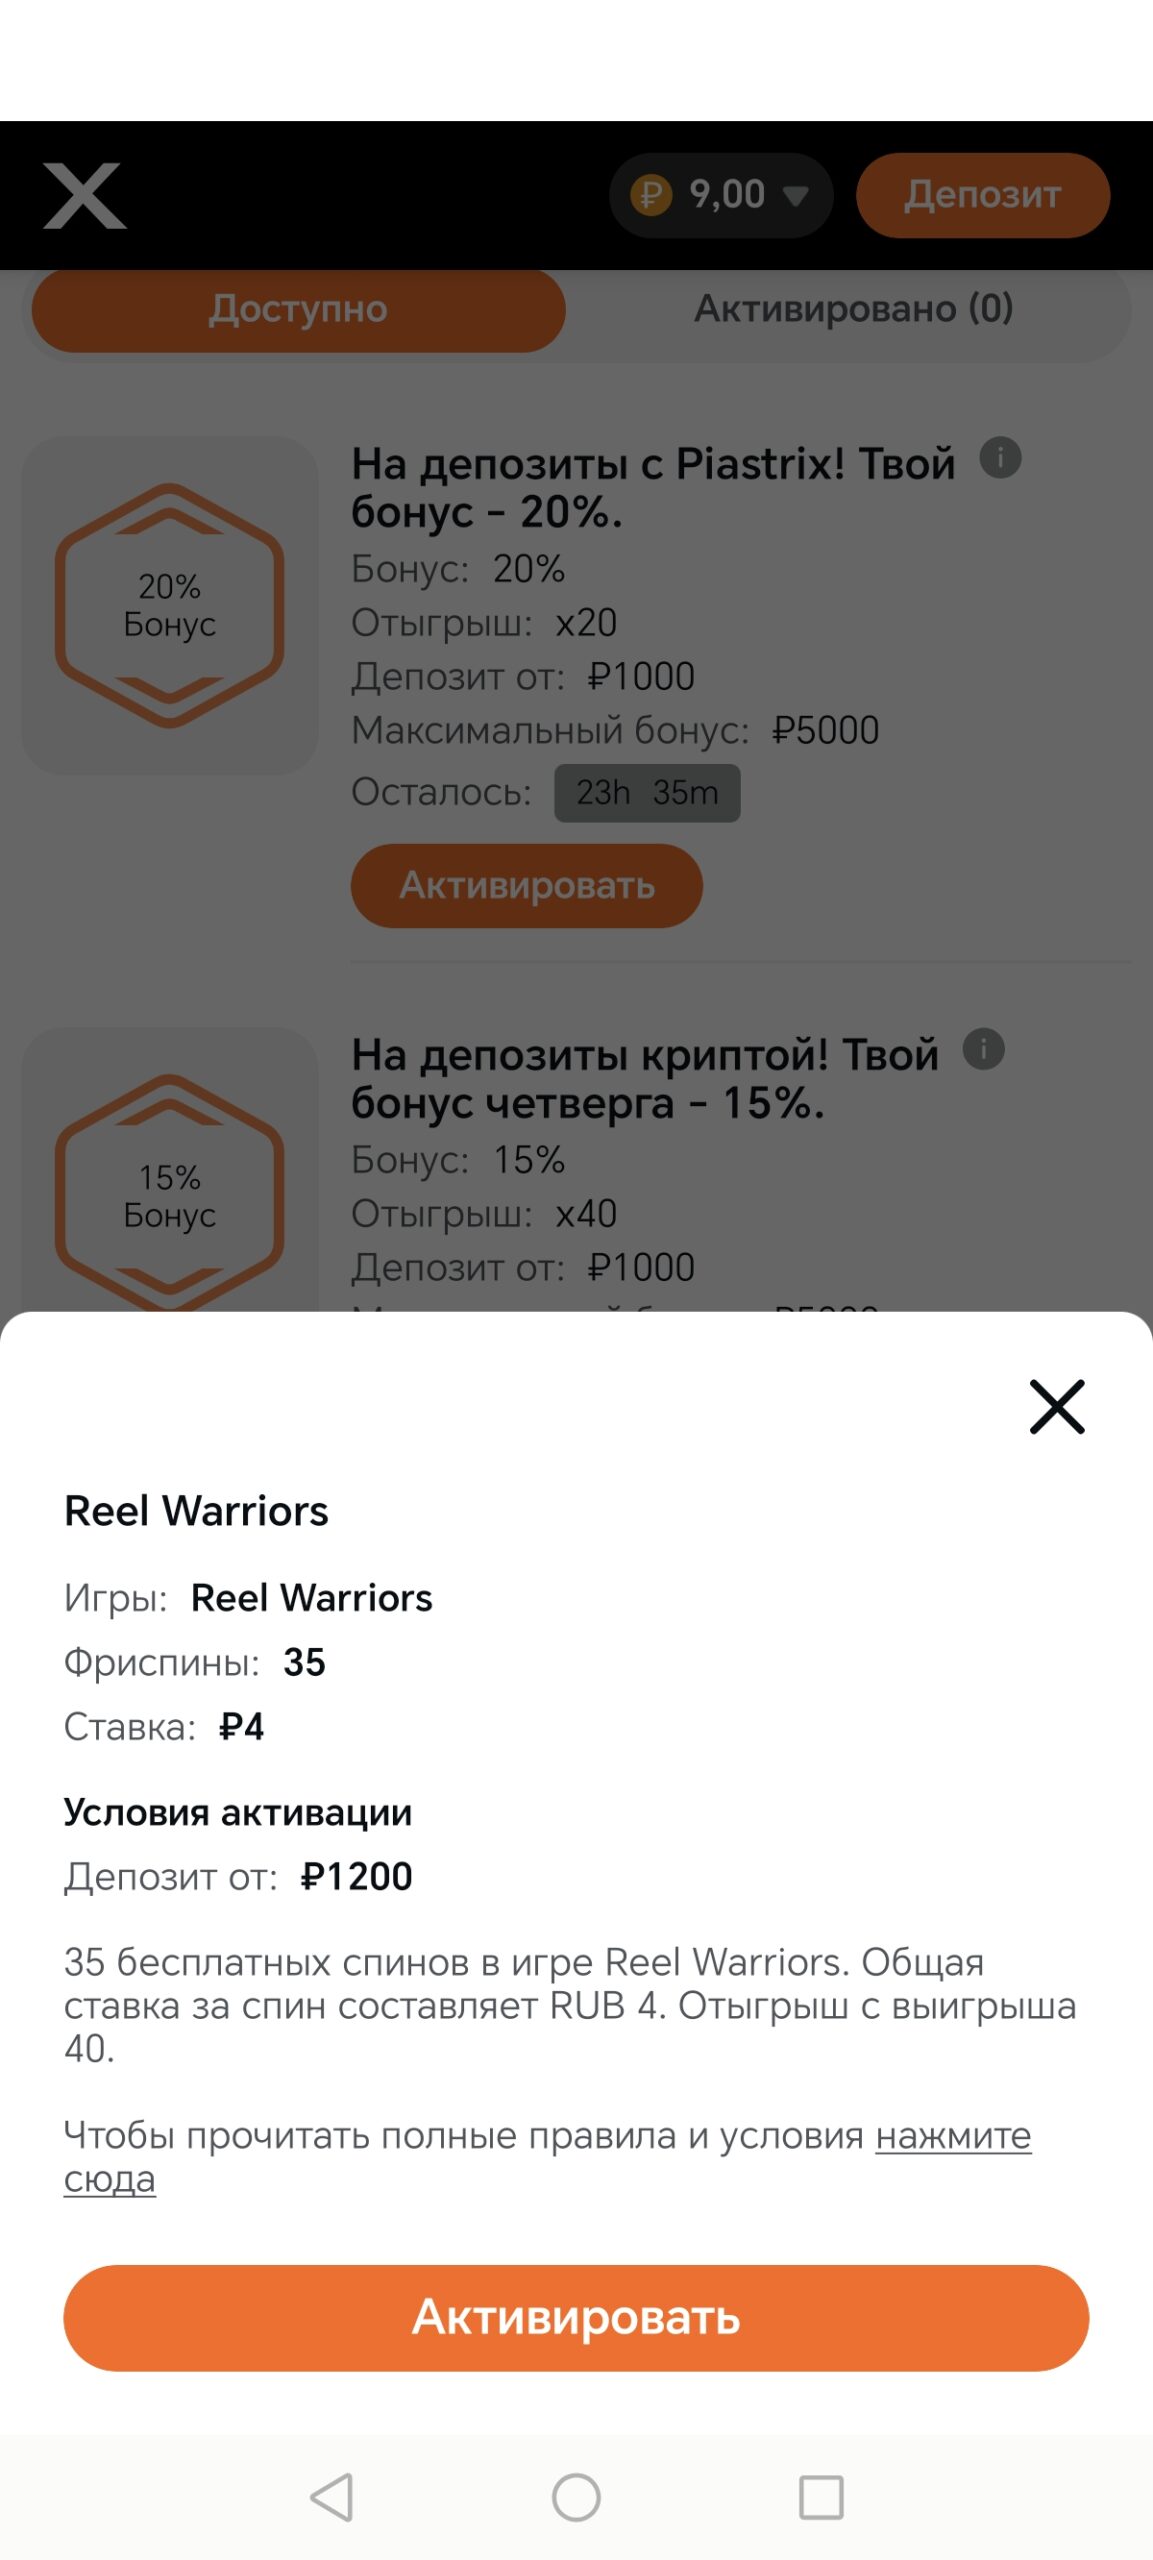Activate the Piastrix 20% bonus
Image resolution: width=1153 pixels, height=2560 pixels.
coord(526,886)
